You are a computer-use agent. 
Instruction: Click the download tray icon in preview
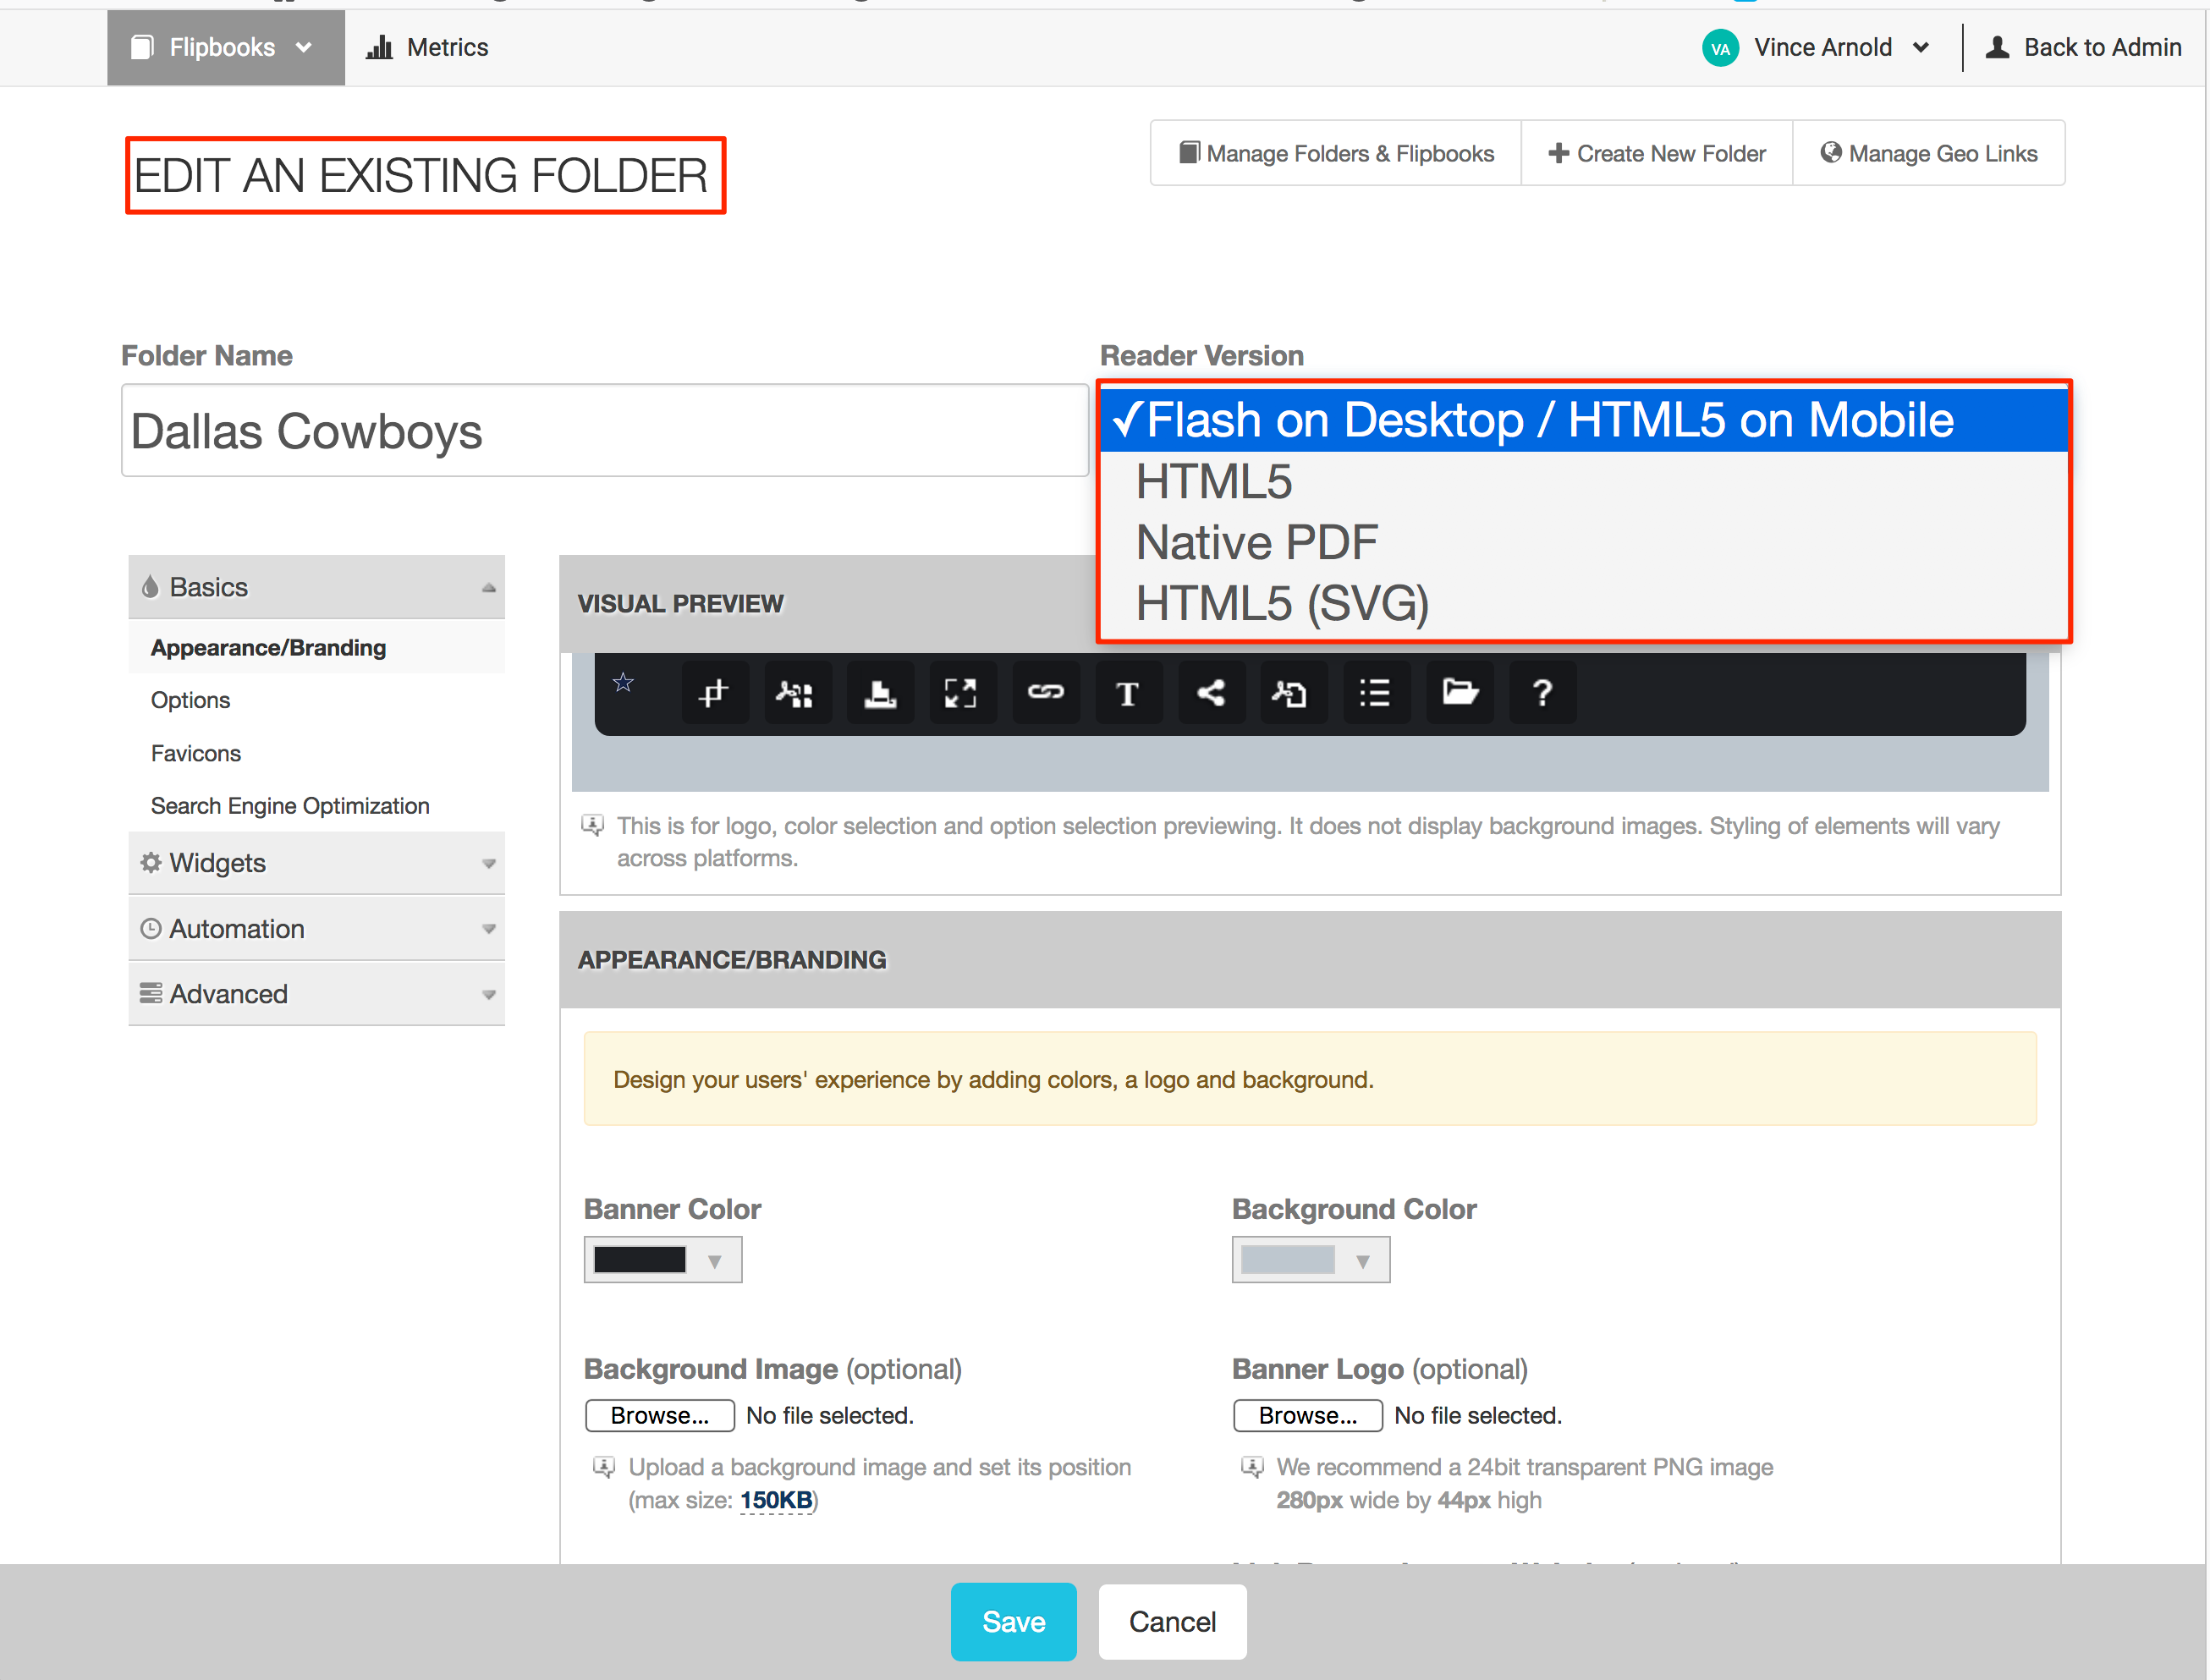click(x=879, y=692)
